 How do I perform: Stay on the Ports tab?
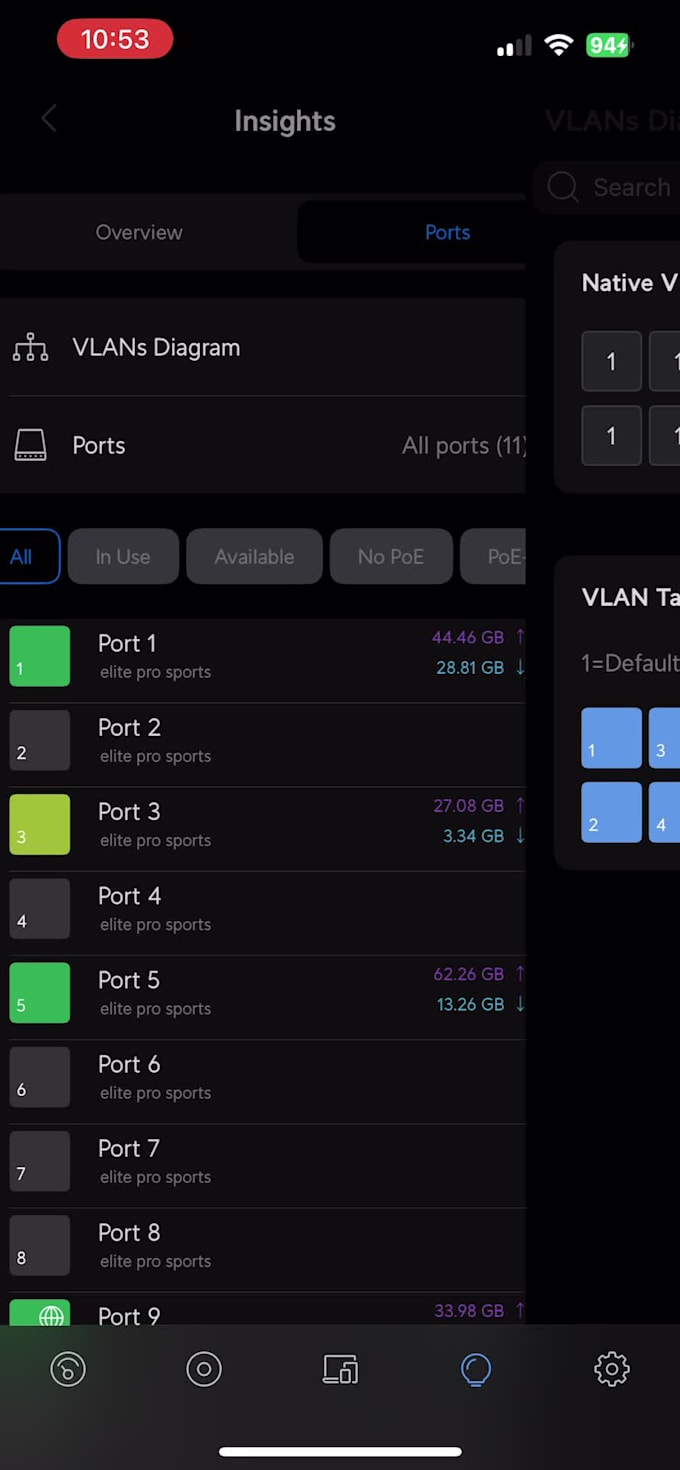coord(447,232)
